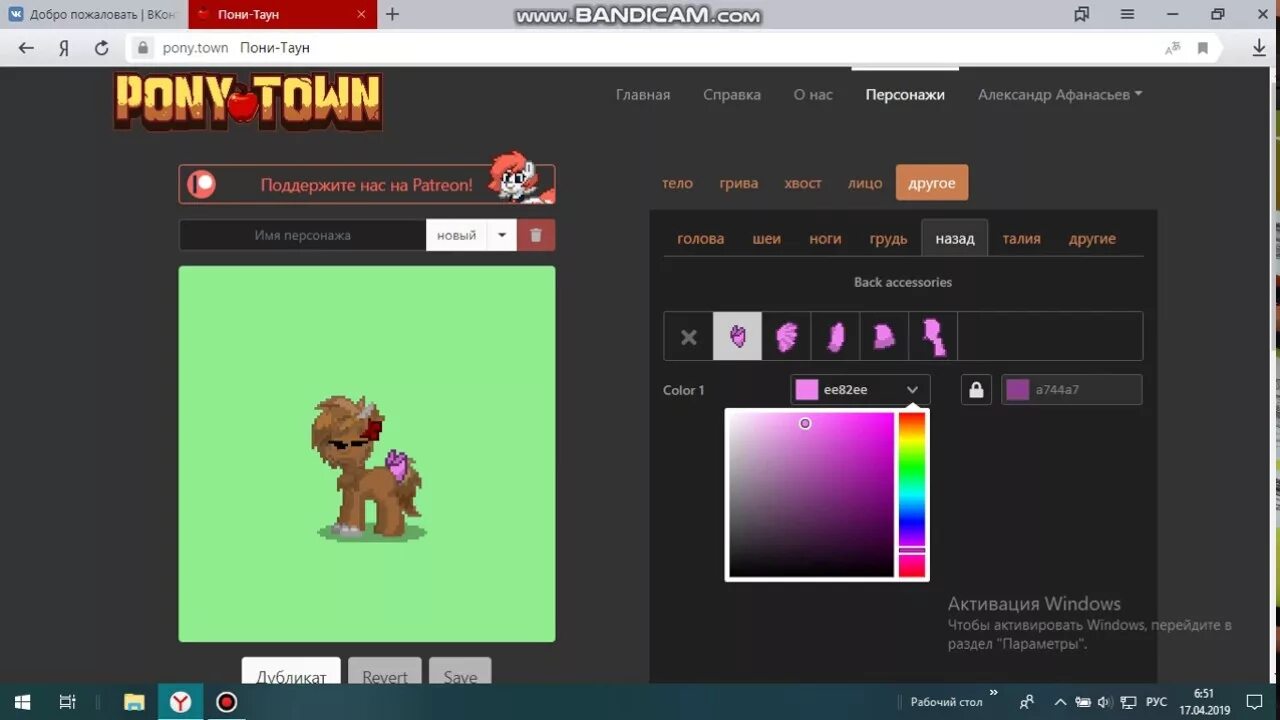The image size is (1280, 720).
Task: Switch to грива tab
Action: tap(739, 183)
